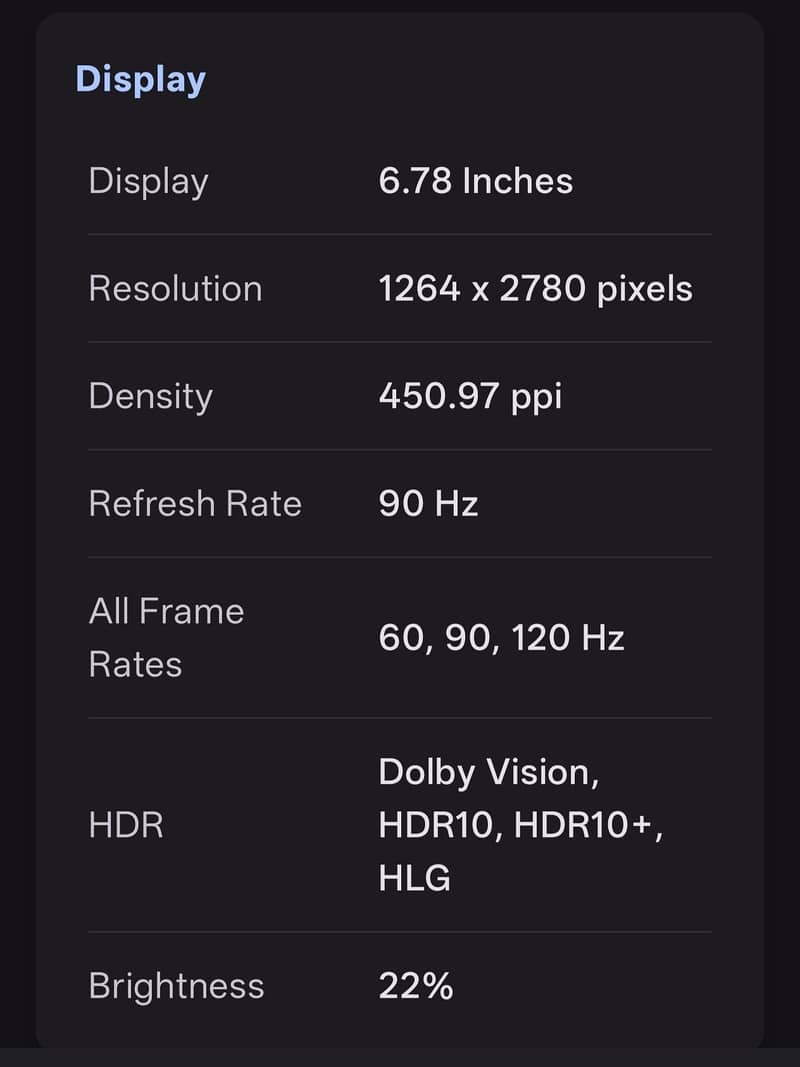Viewport: 800px width, 1067px height.
Task: Click the 60, 90, 120 Hz value
Action: pyautogui.click(x=501, y=638)
